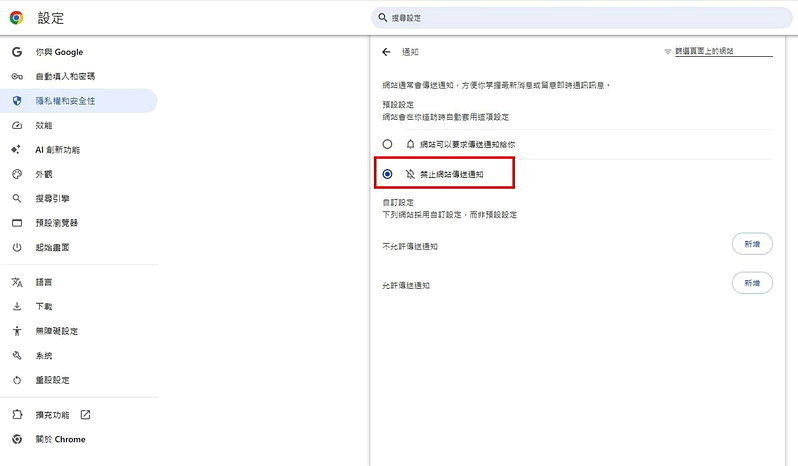Click the crossed-out bell icon
The width and height of the screenshot is (798, 466).
(410, 174)
